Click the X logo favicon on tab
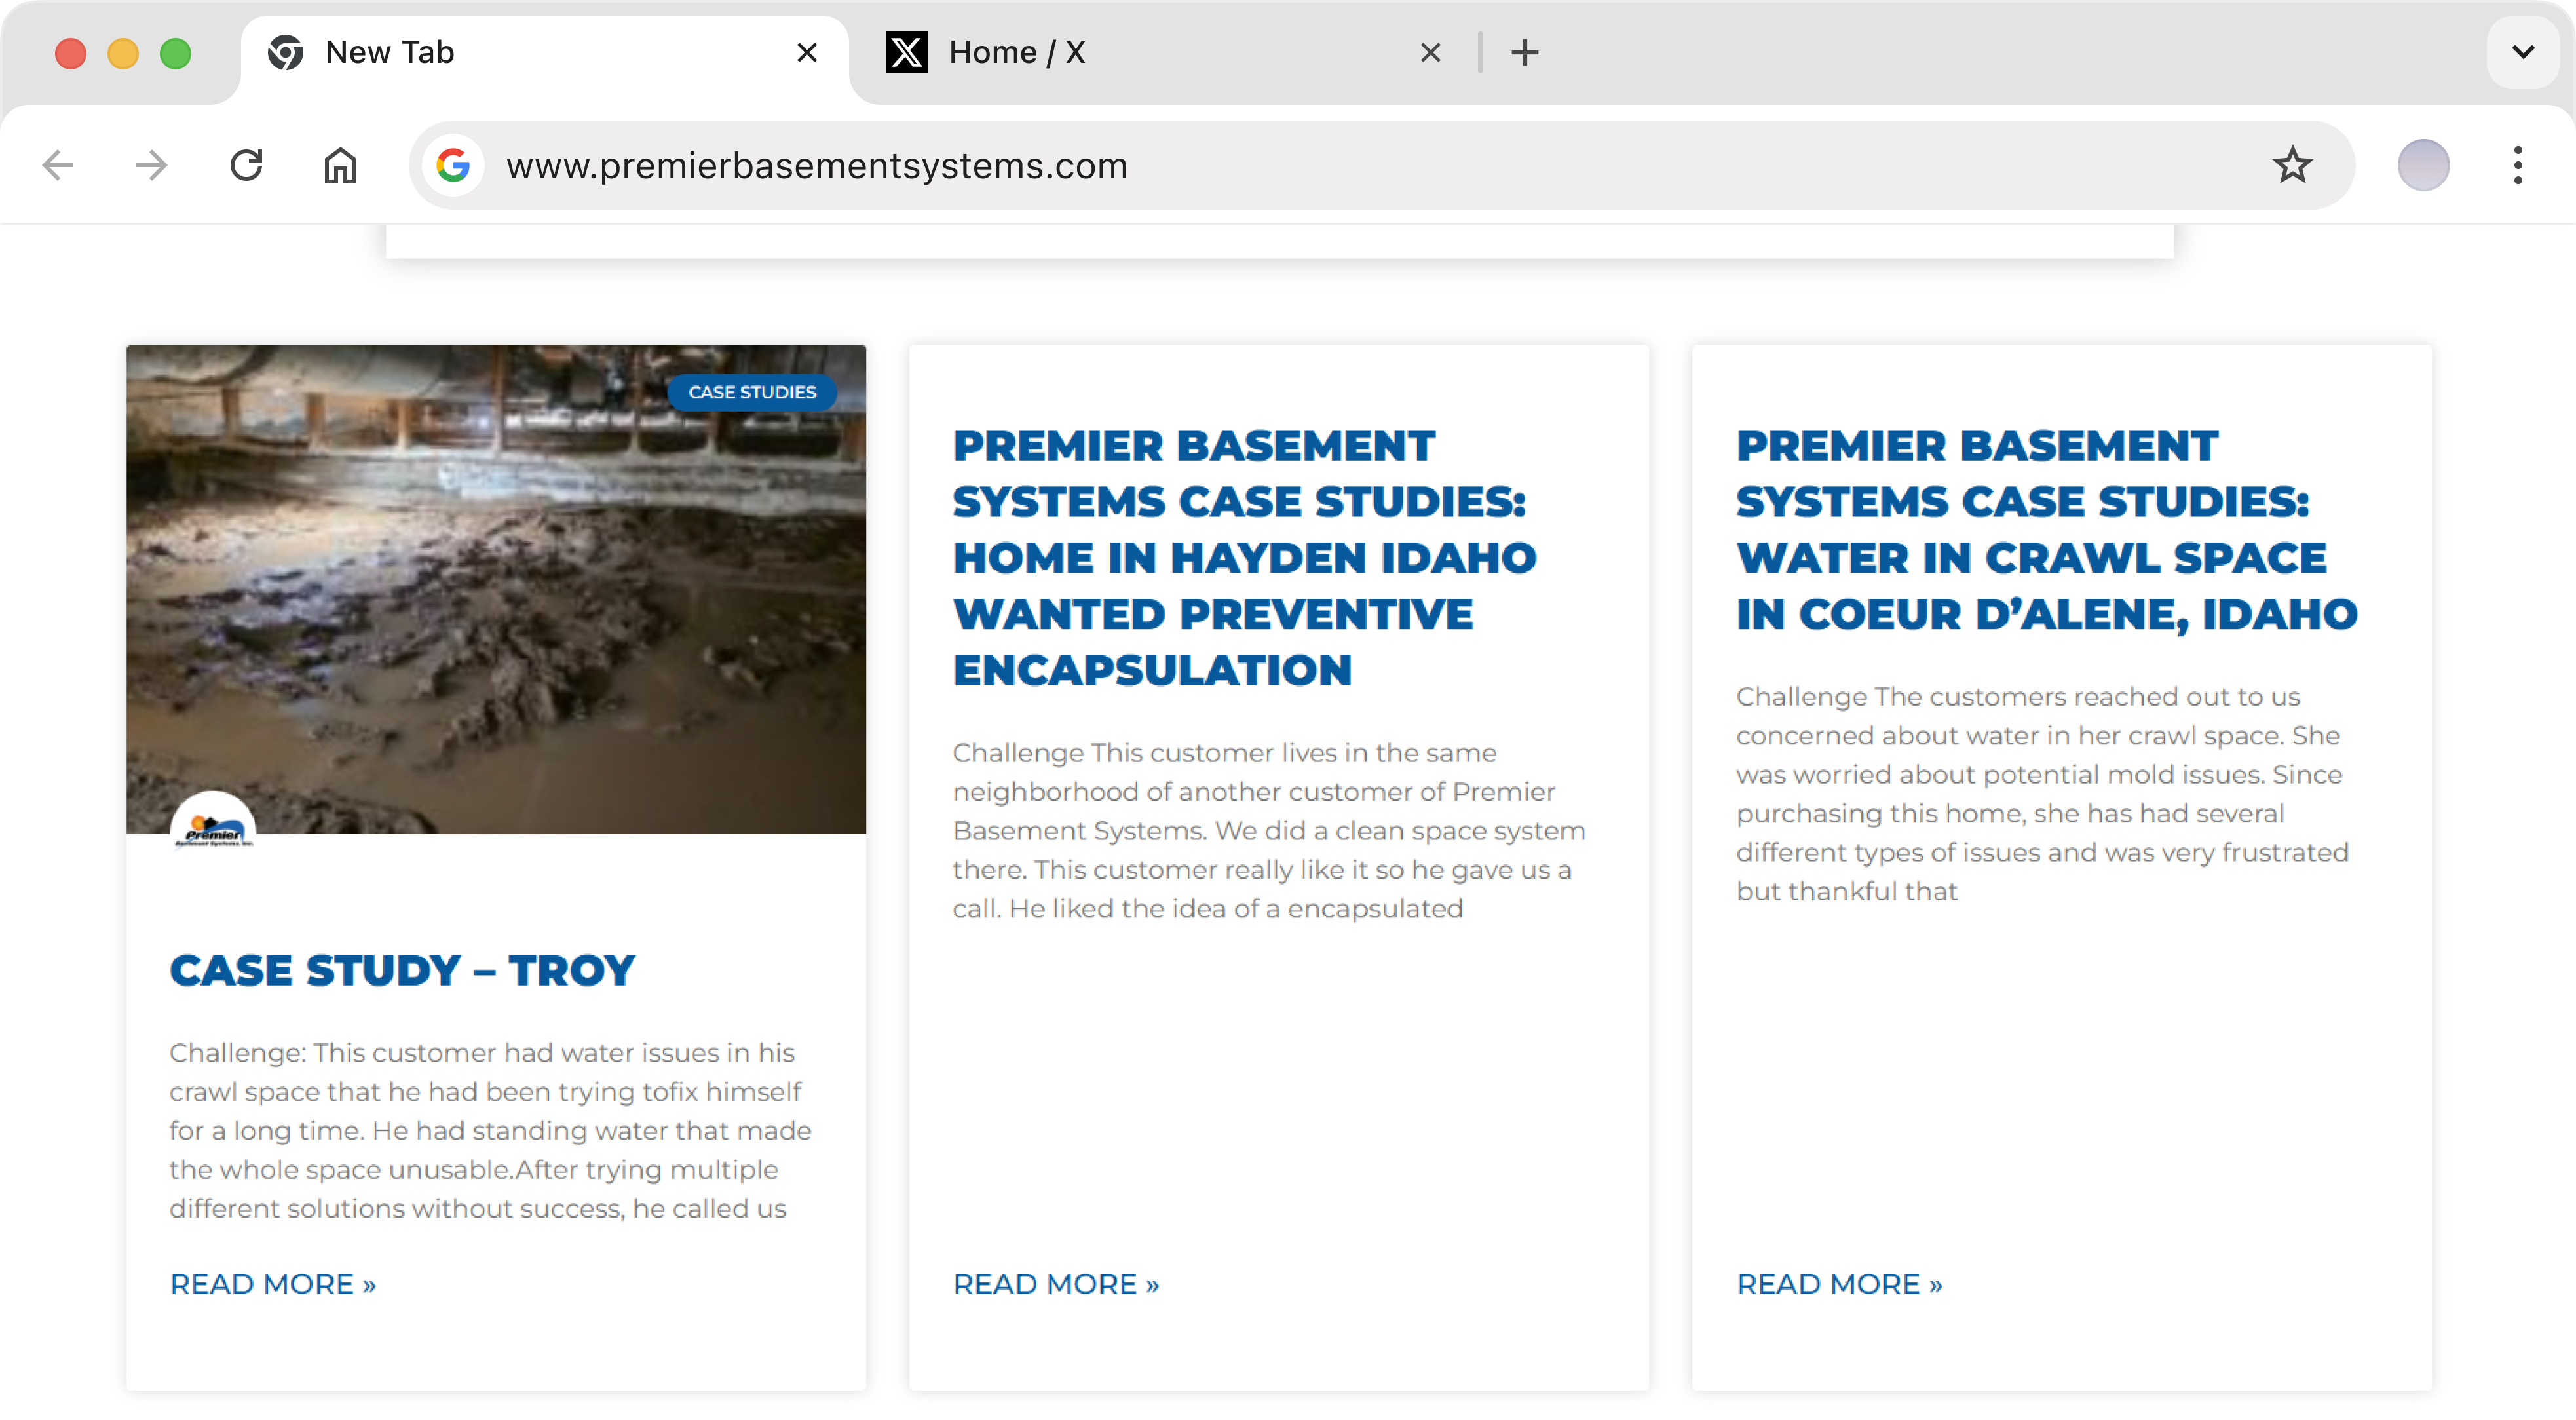Screen dimensions: 2576x1420 [x=906, y=52]
